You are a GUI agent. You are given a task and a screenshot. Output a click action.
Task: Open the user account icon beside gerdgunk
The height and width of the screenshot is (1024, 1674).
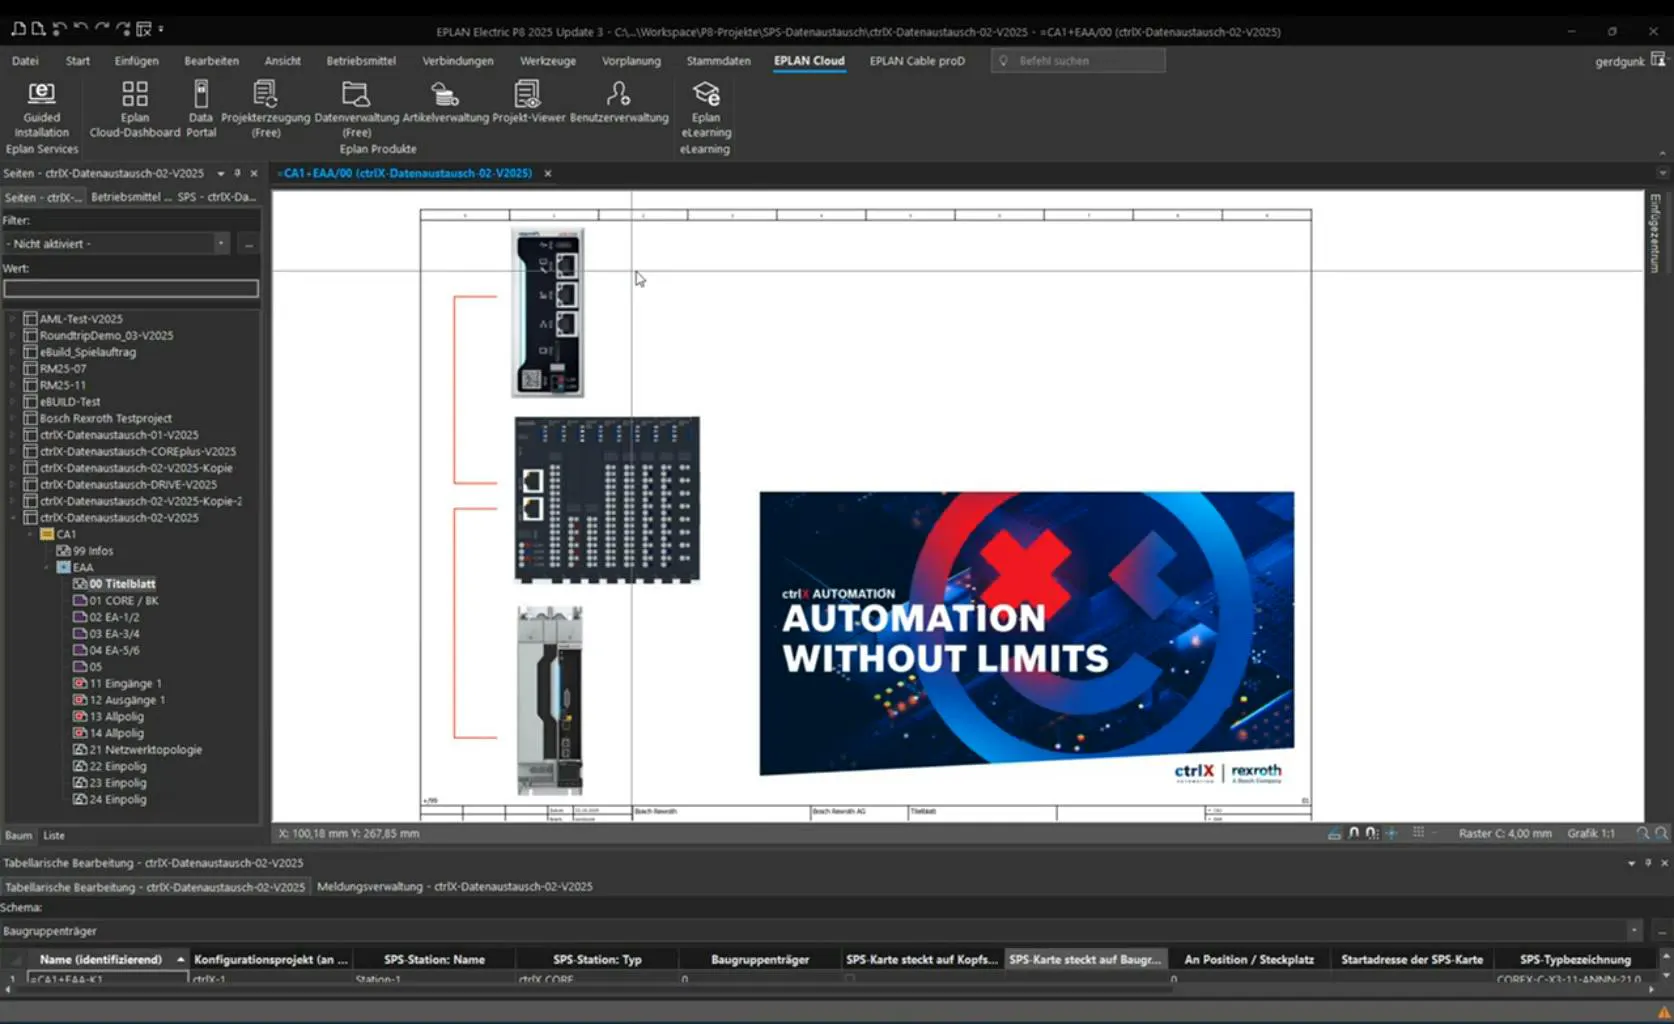1658,60
